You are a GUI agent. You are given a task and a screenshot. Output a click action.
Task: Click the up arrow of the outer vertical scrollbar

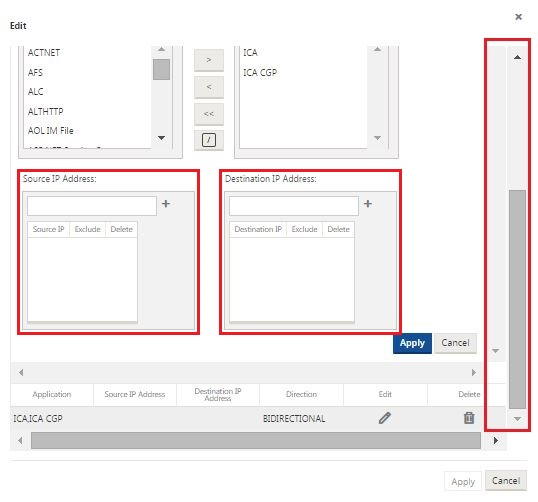[x=517, y=57]
